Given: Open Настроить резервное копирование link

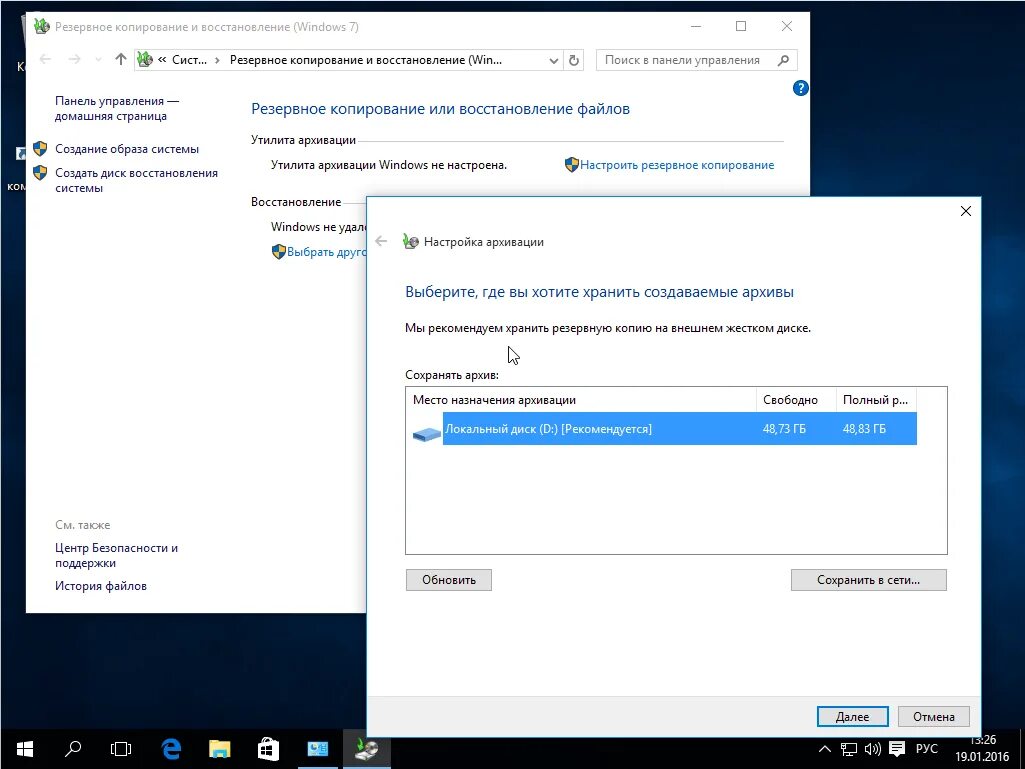Looking at the screenshot, I should point(677,165).
